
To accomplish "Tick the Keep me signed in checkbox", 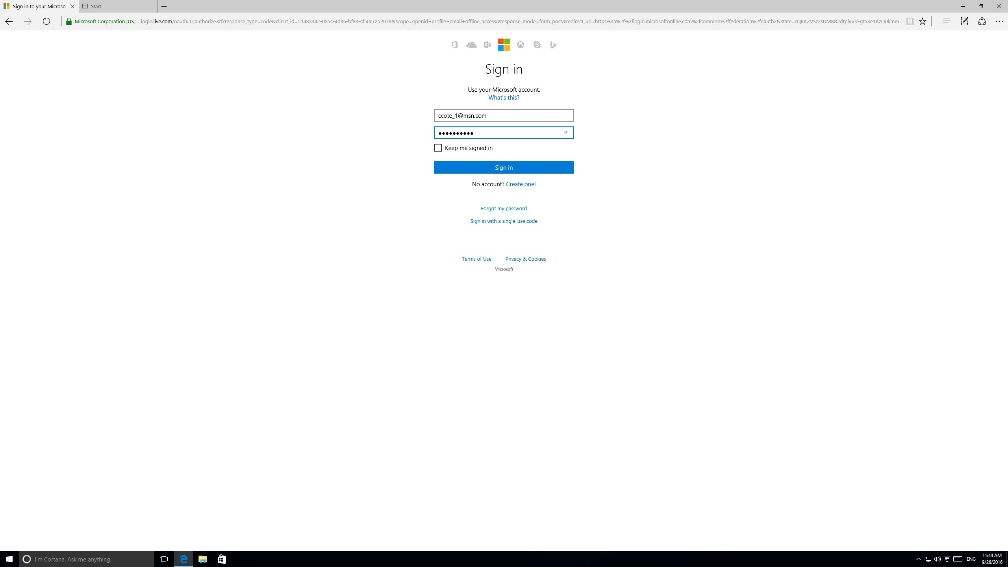I will pyautogui.click(x=438, y=148).
